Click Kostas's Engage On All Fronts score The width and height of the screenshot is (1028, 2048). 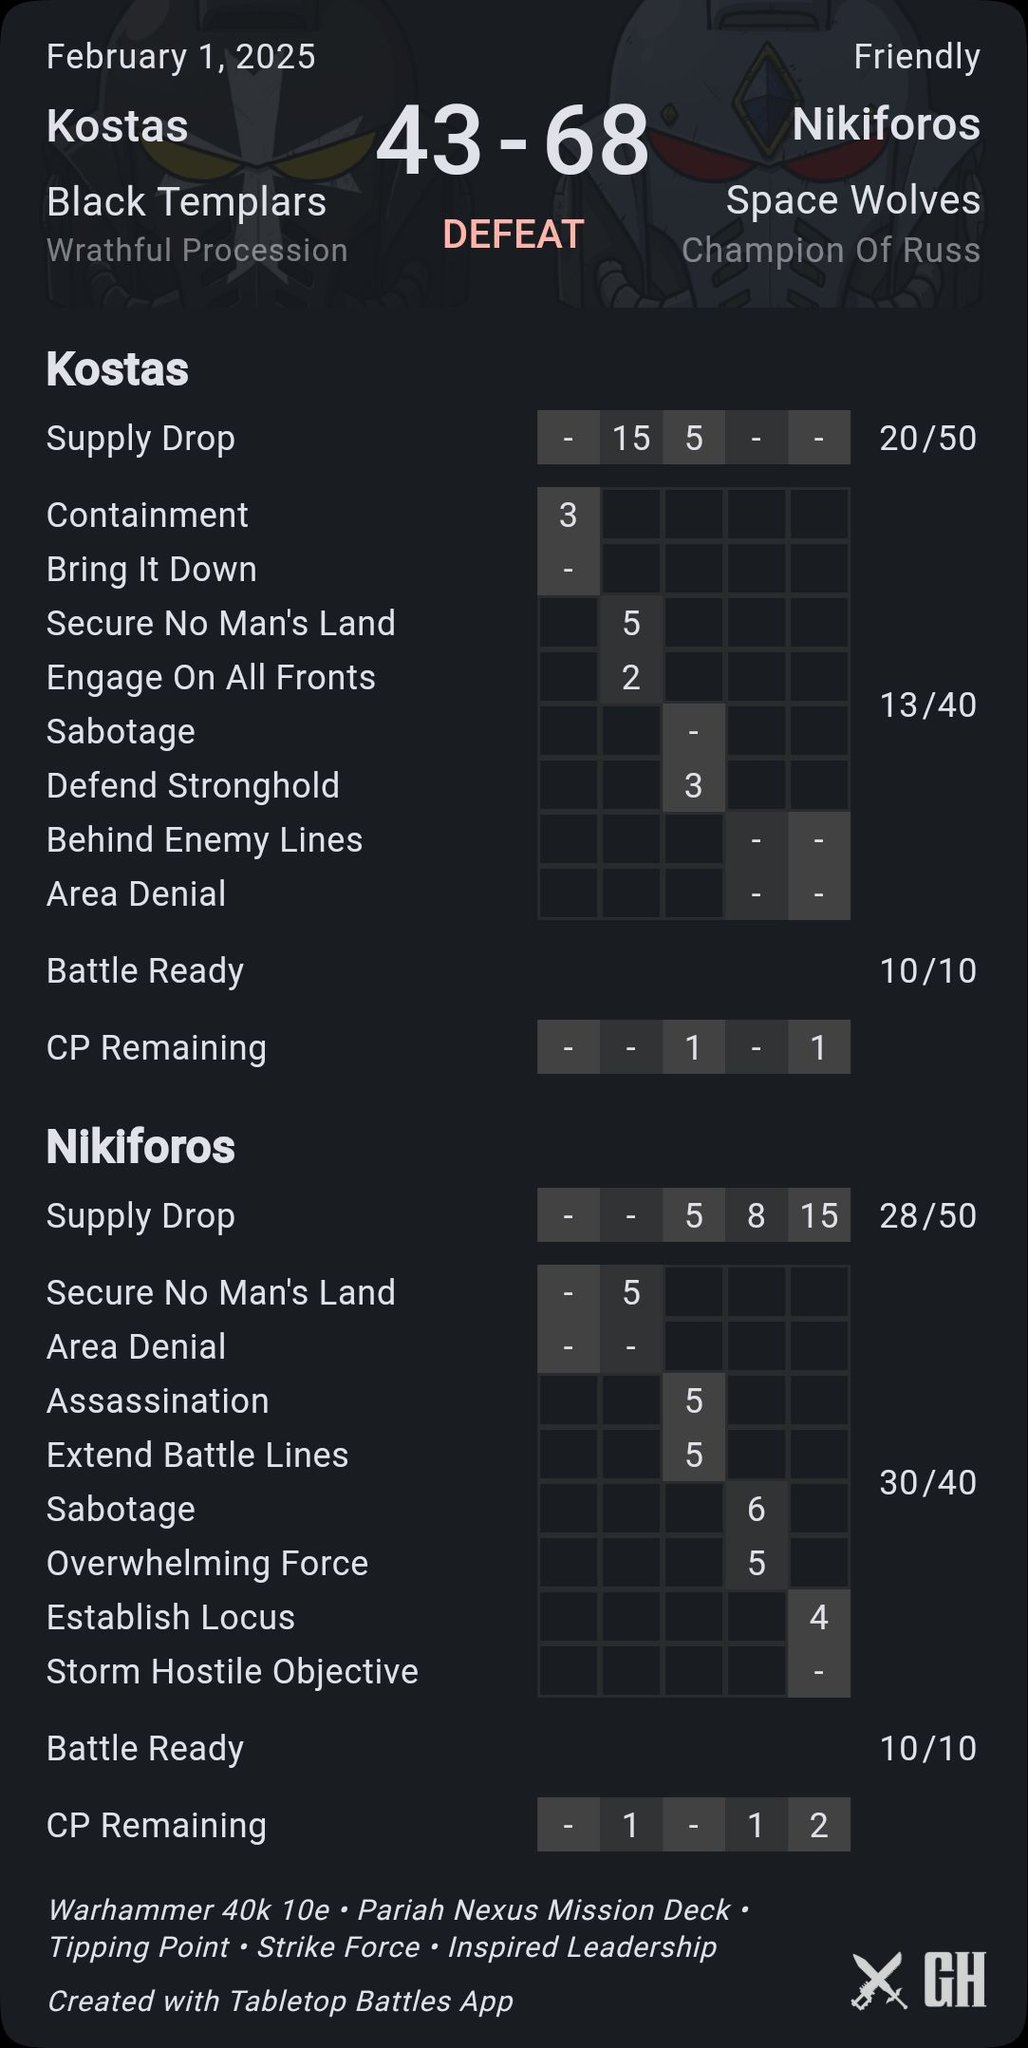click(631, 677)
